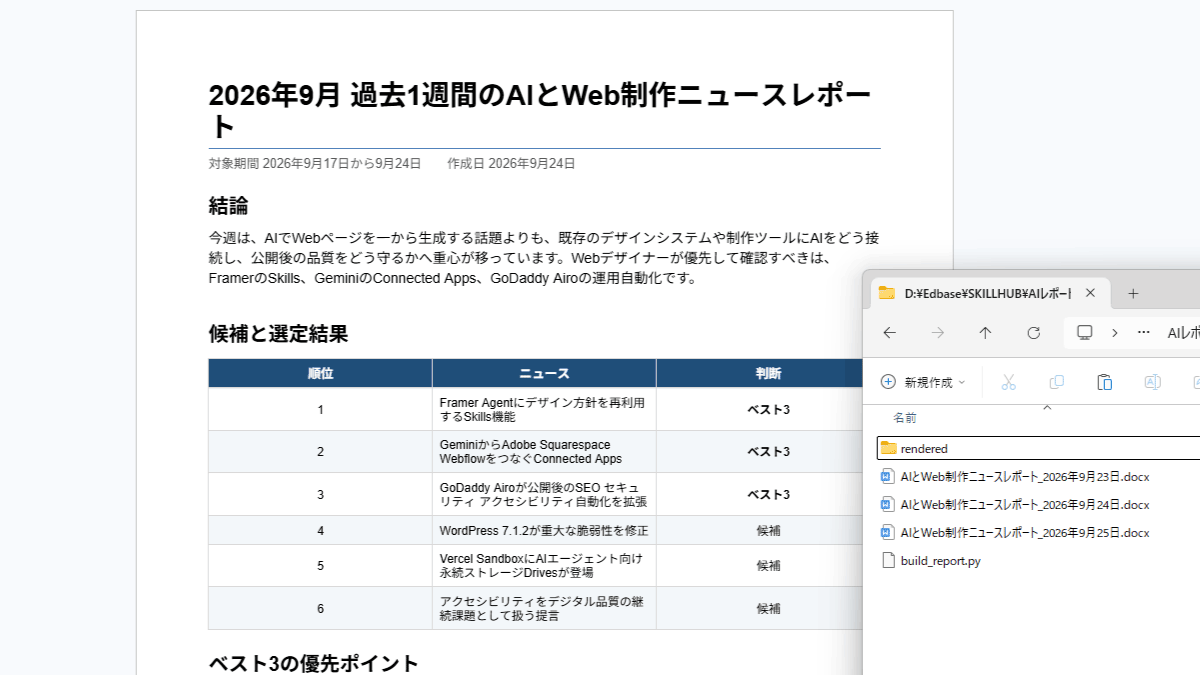The image size is (1200, 675).
Task: Go up one folder level in Explorer
Action: pyautogui.click(x=985, y=333)
